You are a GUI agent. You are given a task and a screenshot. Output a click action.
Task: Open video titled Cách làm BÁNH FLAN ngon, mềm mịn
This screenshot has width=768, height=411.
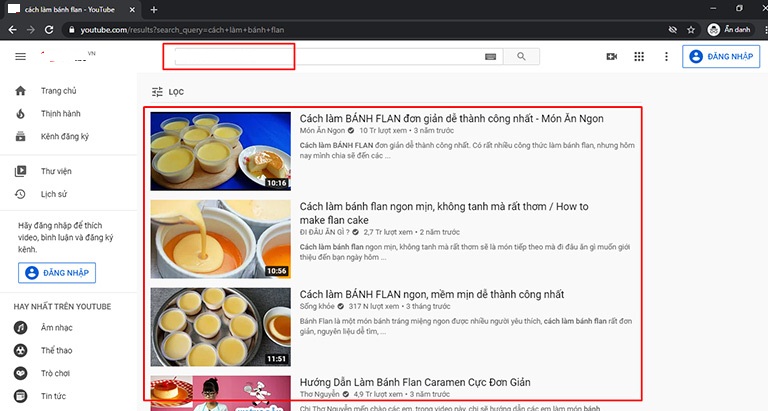point(432,294)
